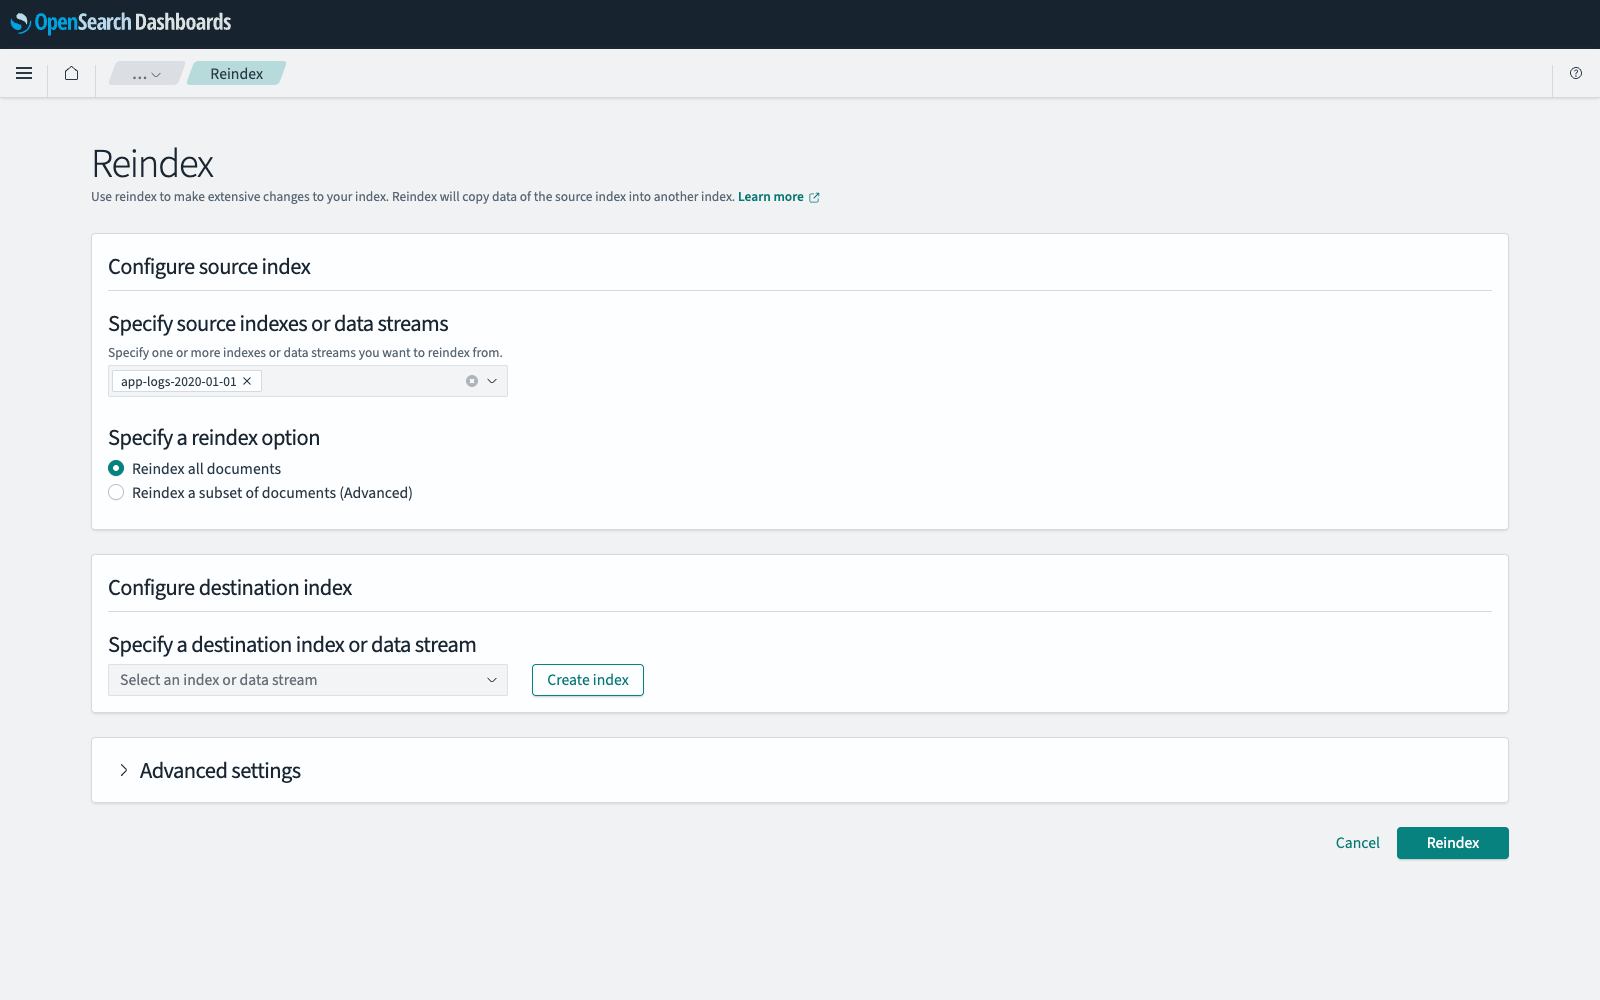Open the hamburger navigation menu
The width and height of the screenshot is (1600, 1000).
click(x=24, y=73)
